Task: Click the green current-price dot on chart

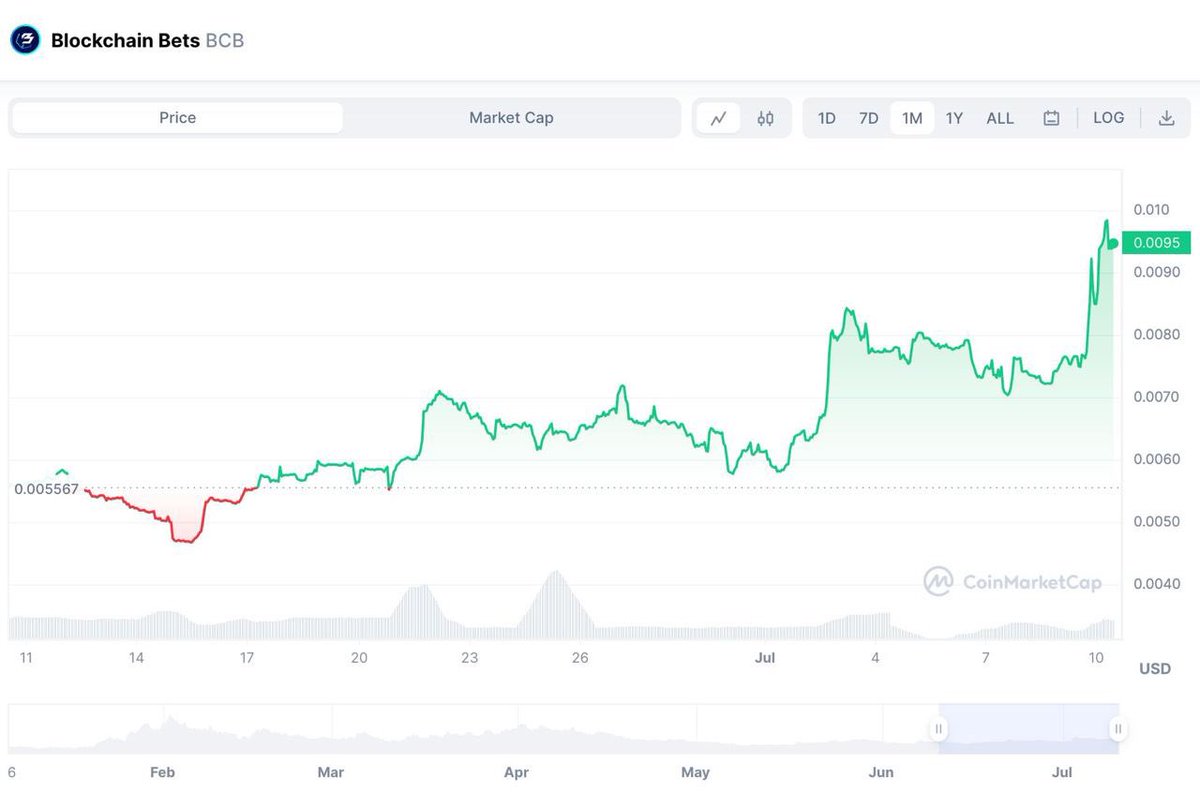Action: tap(1113, 243)
